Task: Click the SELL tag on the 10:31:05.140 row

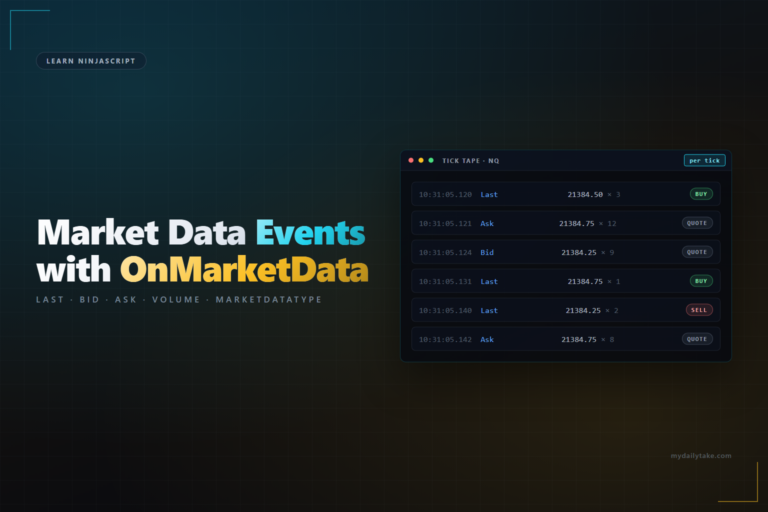Action: click(x=699, y=310)
